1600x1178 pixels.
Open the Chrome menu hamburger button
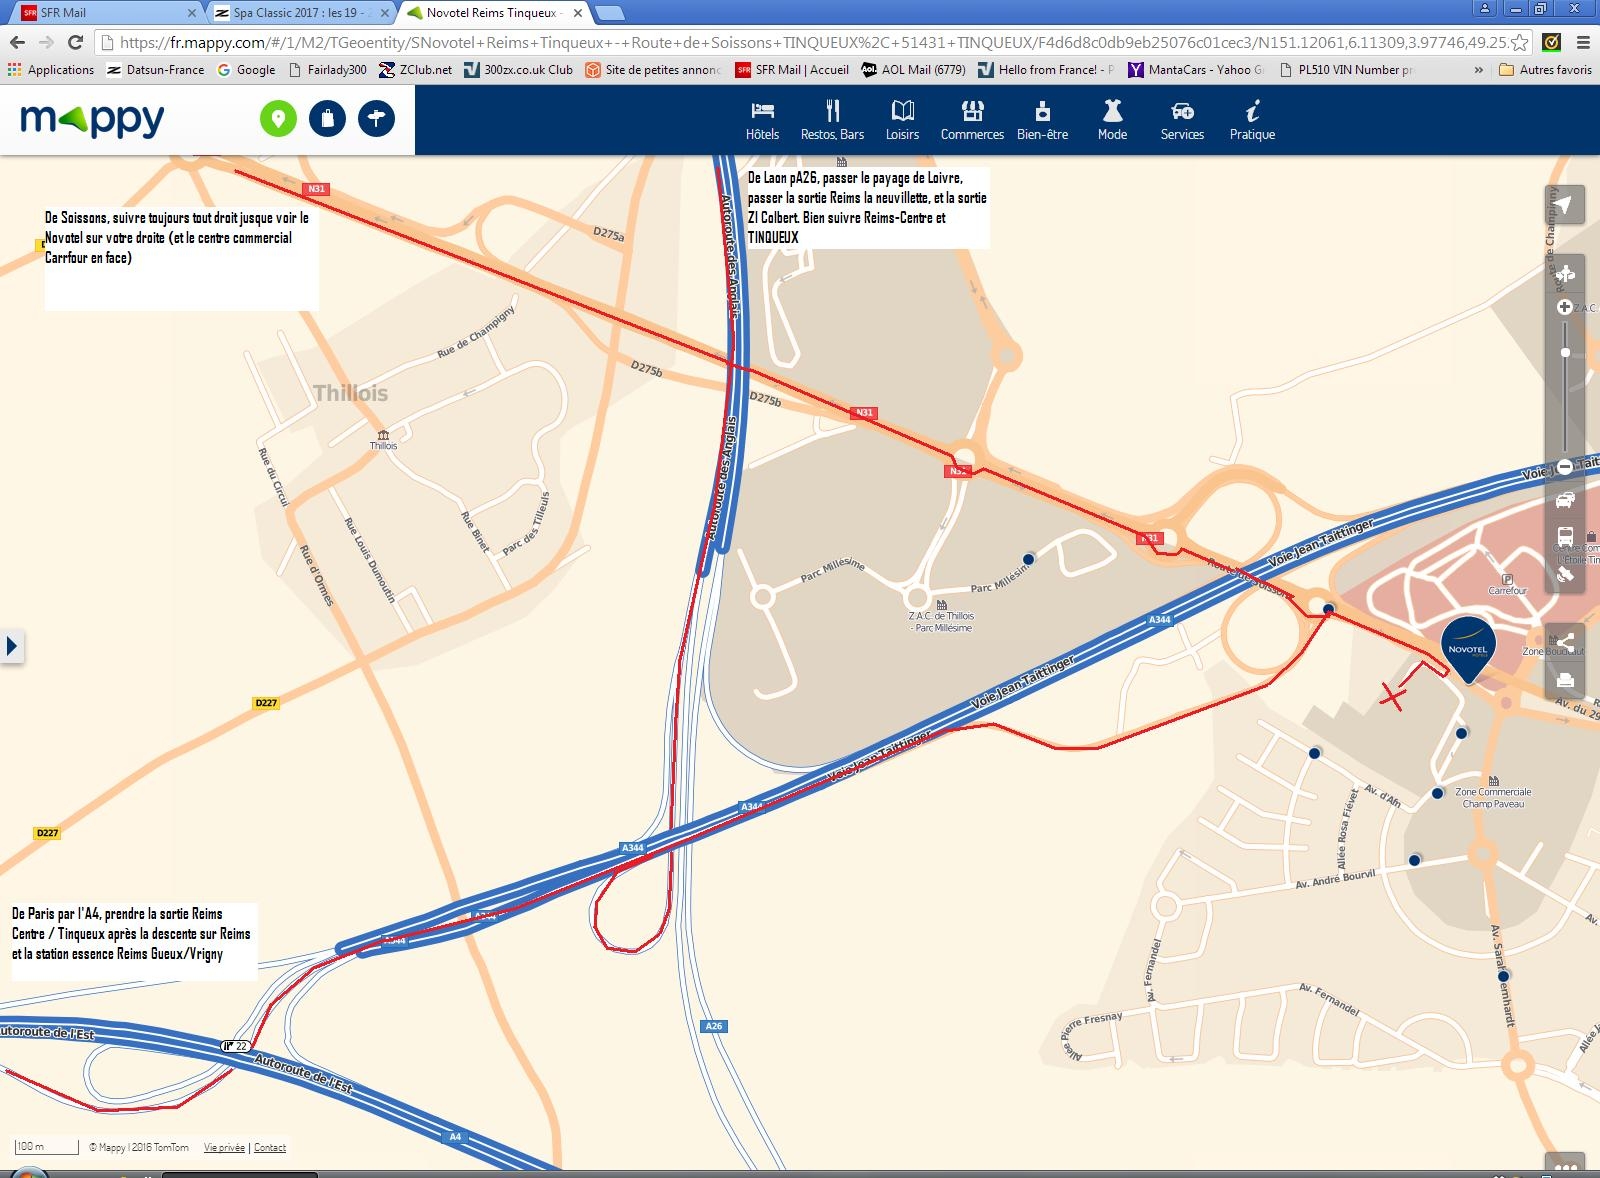[x=1582, y=42]
